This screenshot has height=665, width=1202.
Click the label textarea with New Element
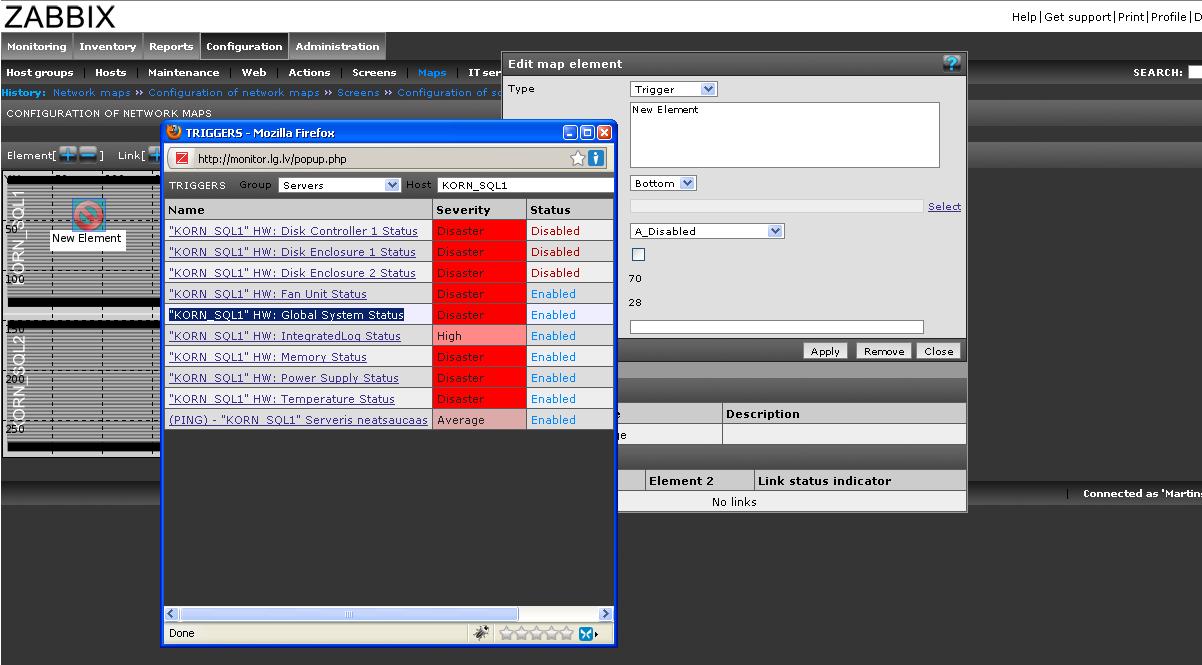785,135
